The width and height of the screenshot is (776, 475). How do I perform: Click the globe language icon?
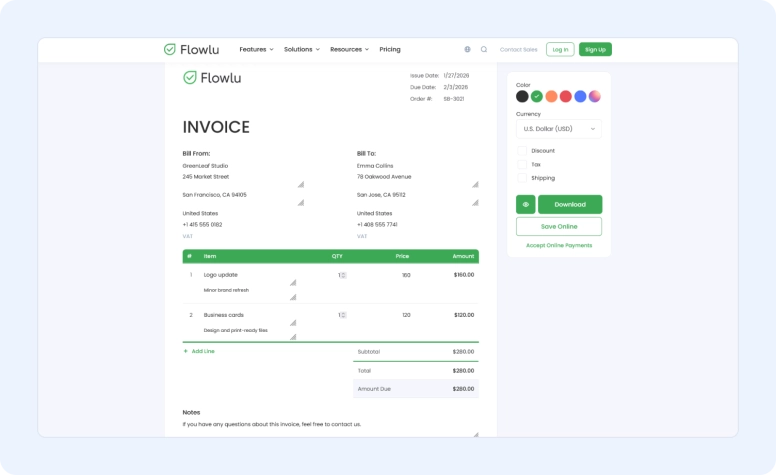[x=467, y=49]
